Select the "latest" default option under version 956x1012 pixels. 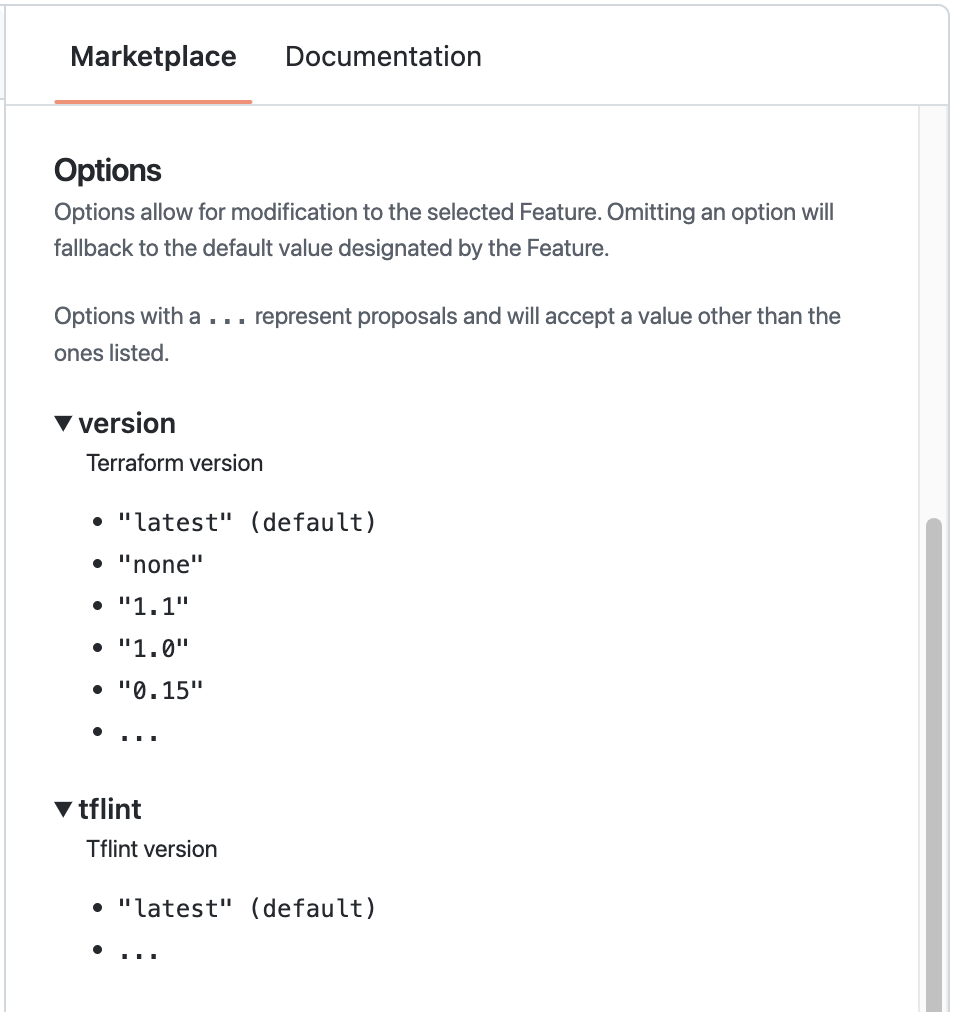pyautogui.click(x=247, y=521)
